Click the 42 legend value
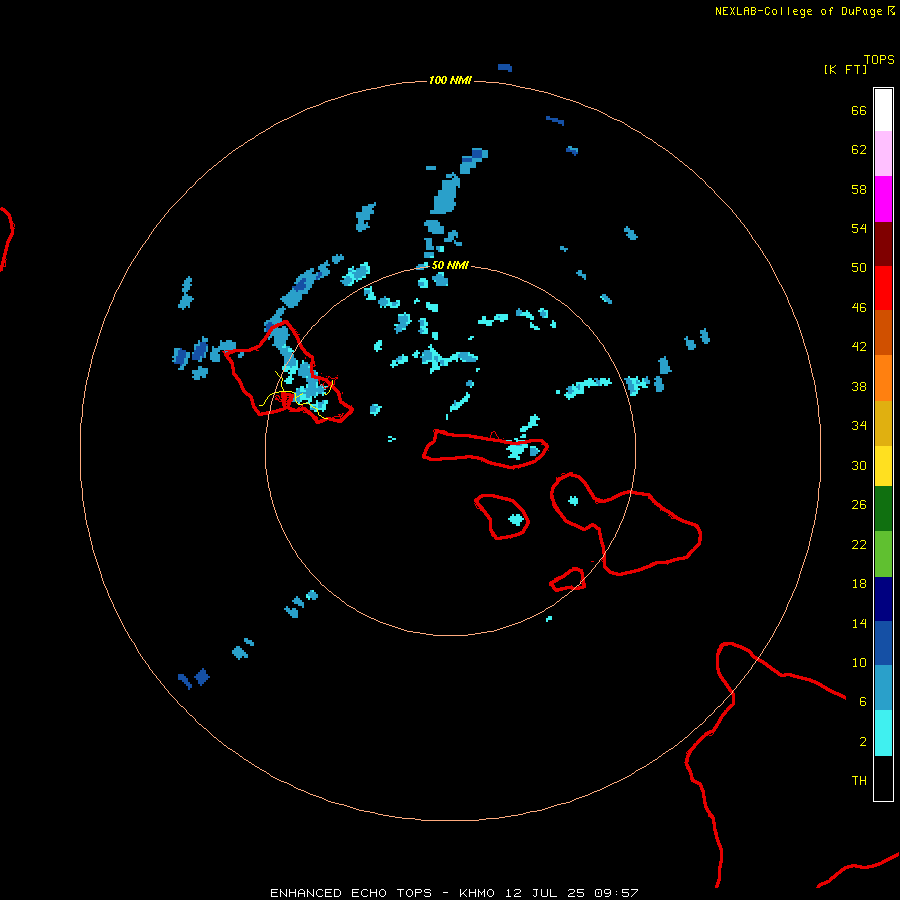The height and width of the screenshot is (900, 900). tap(859, 347)
